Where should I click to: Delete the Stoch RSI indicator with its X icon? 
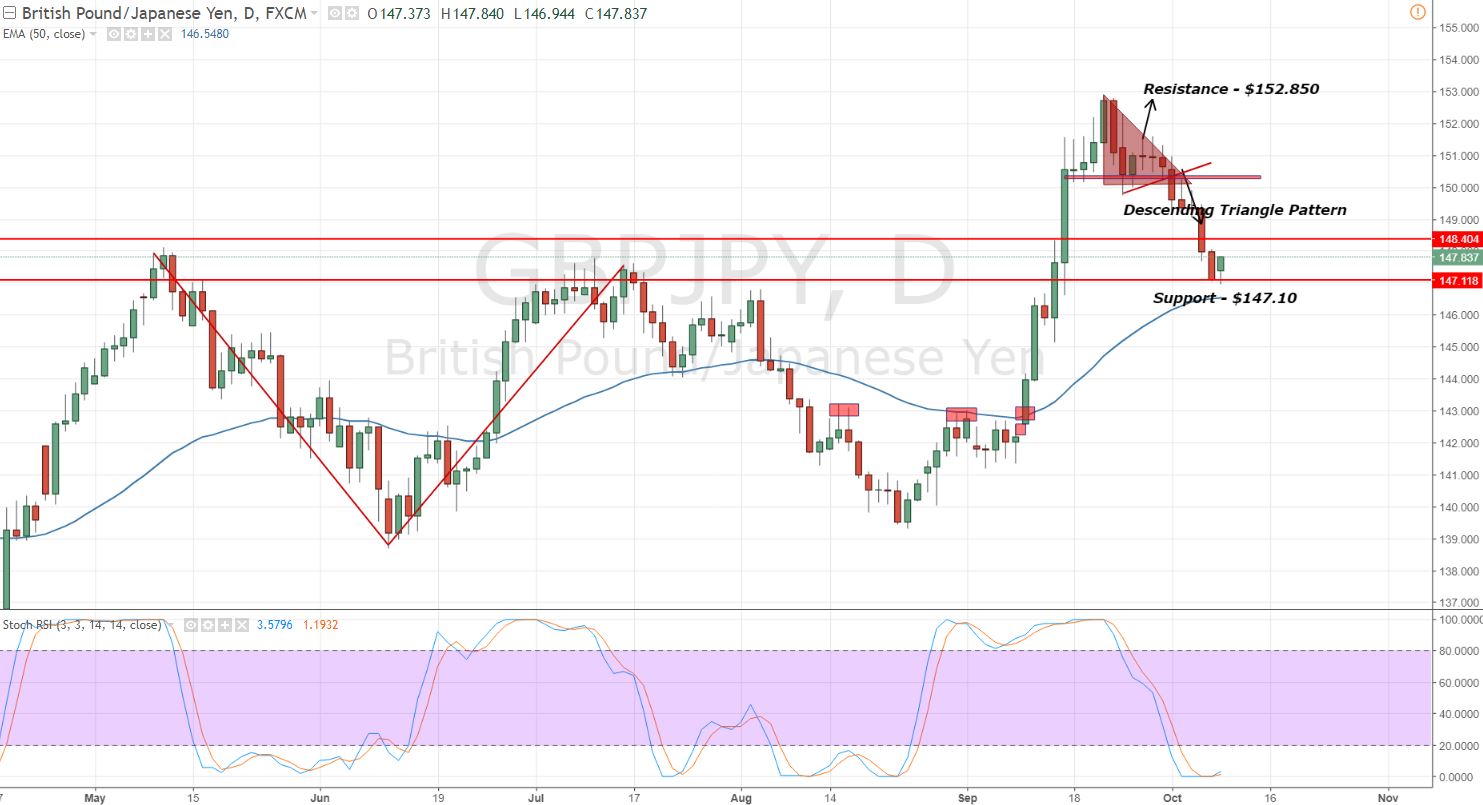[x=242, y=624]
